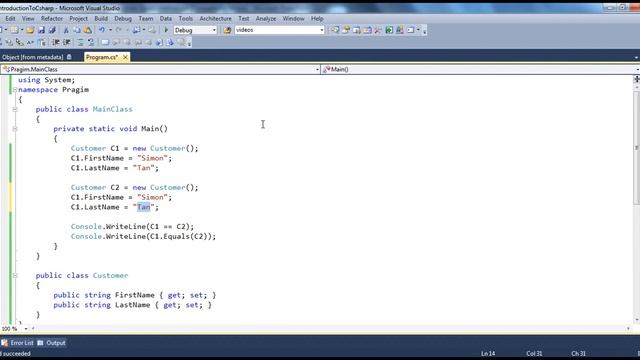
Task: Open the Analyze menu
Action: [x=266, y=18]
